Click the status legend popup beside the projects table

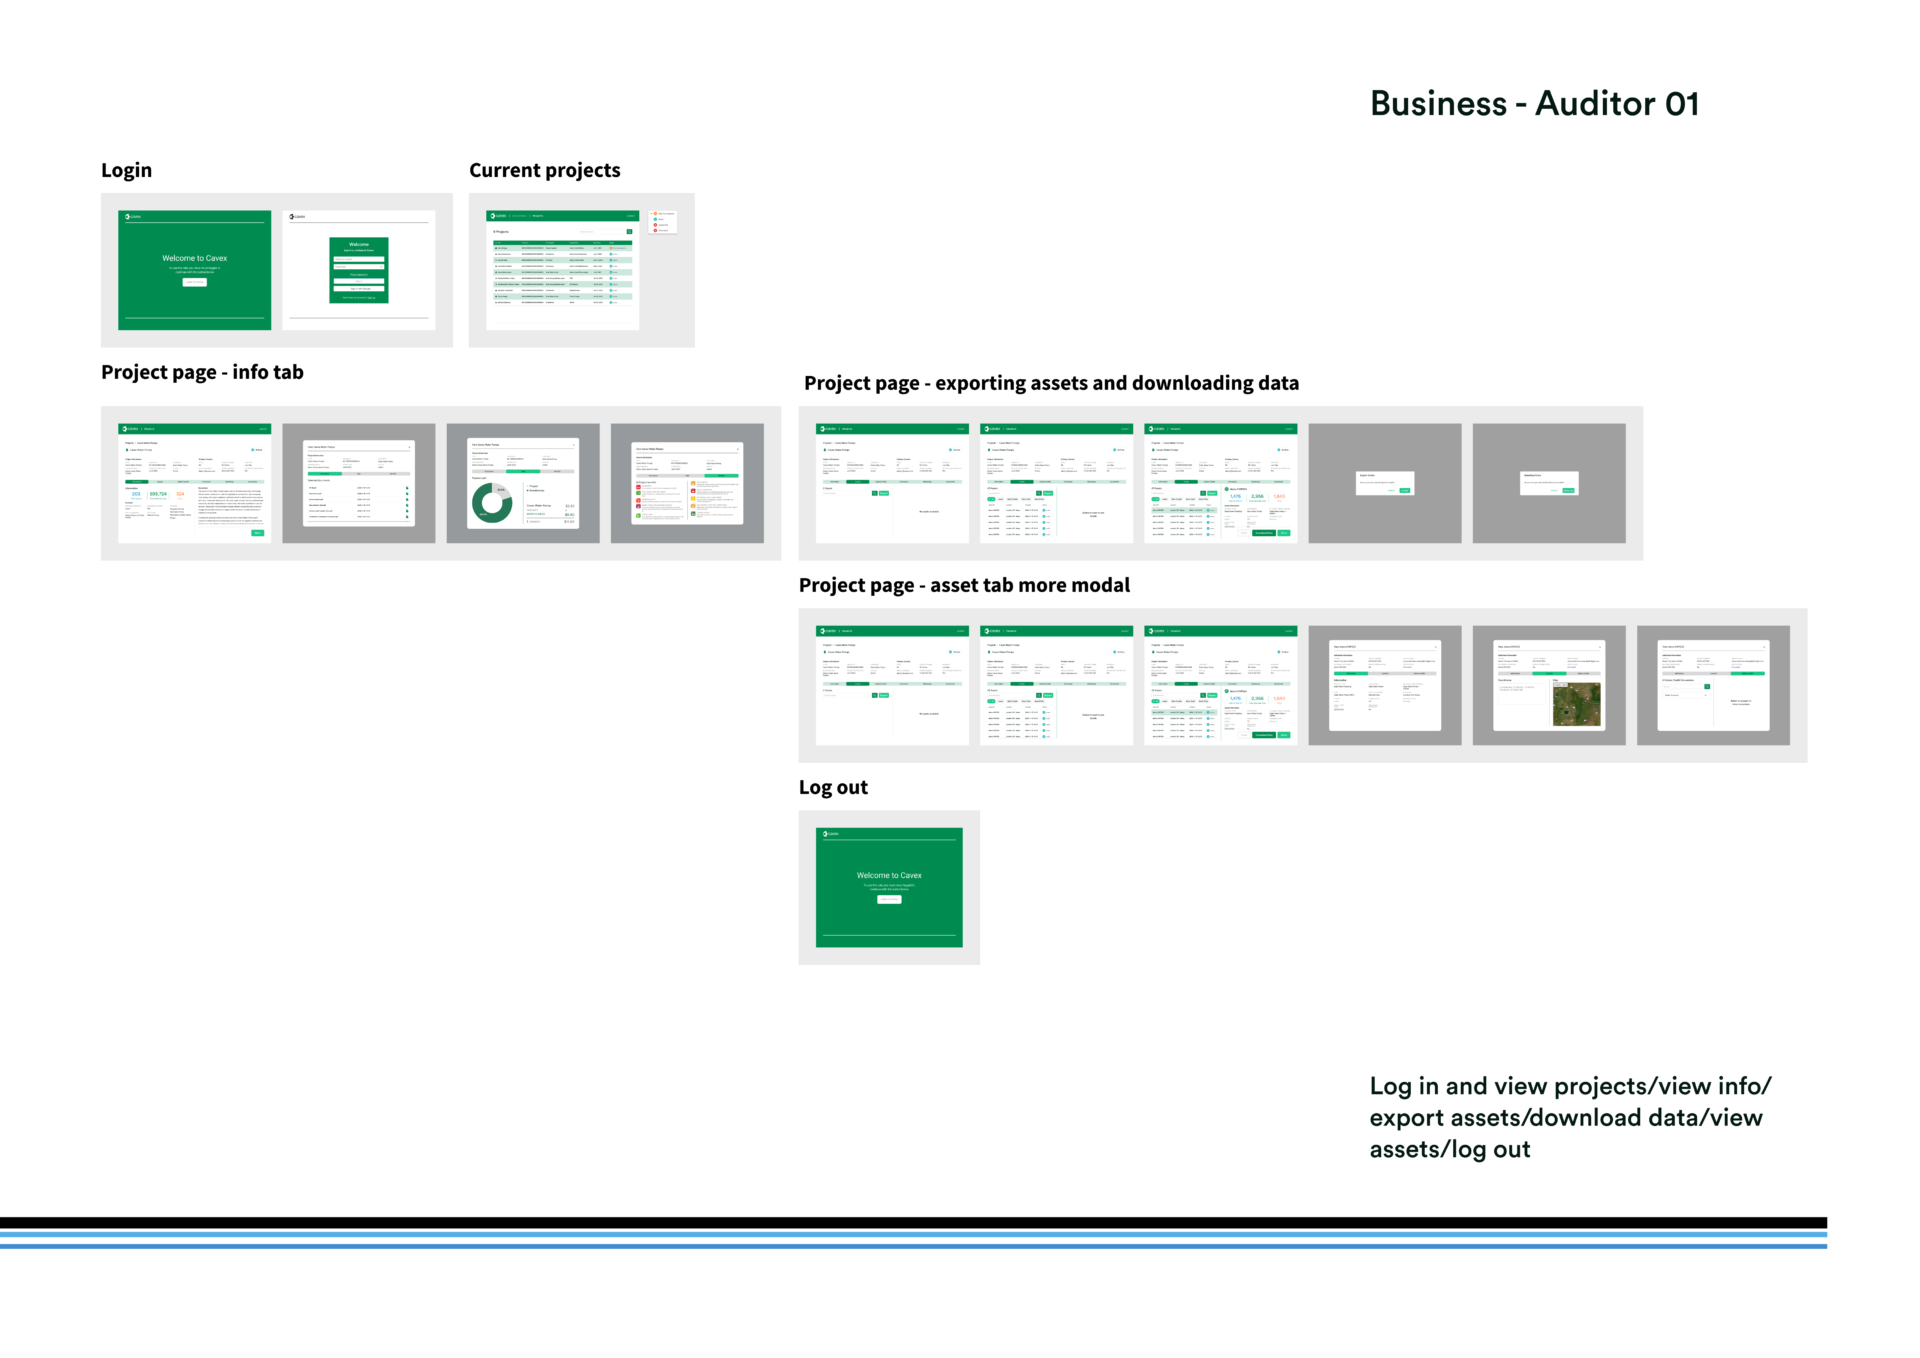tap(663, 221)
